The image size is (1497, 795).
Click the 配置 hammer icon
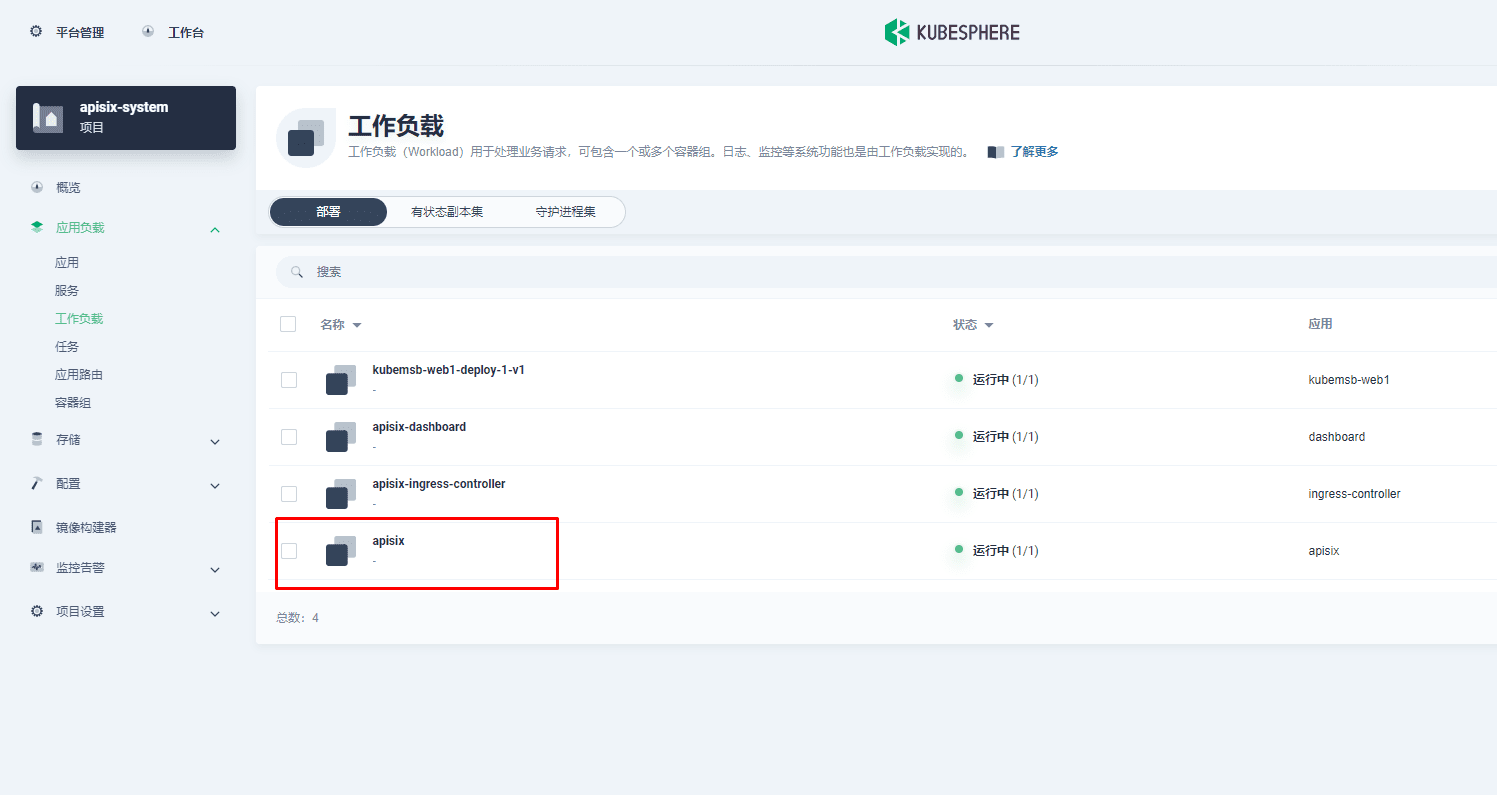37,483
